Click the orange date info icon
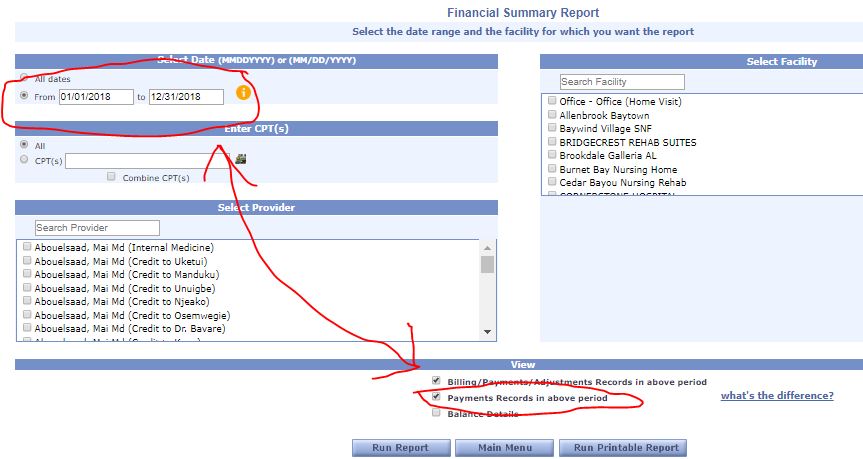Screen dimensions: 863x459 [243, 94]
